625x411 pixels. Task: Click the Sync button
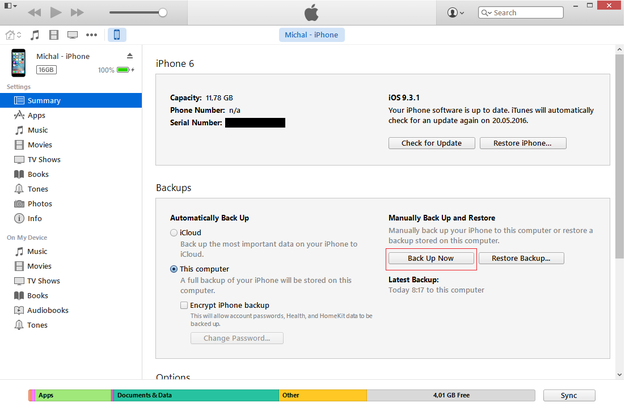[x=569, y=395]
